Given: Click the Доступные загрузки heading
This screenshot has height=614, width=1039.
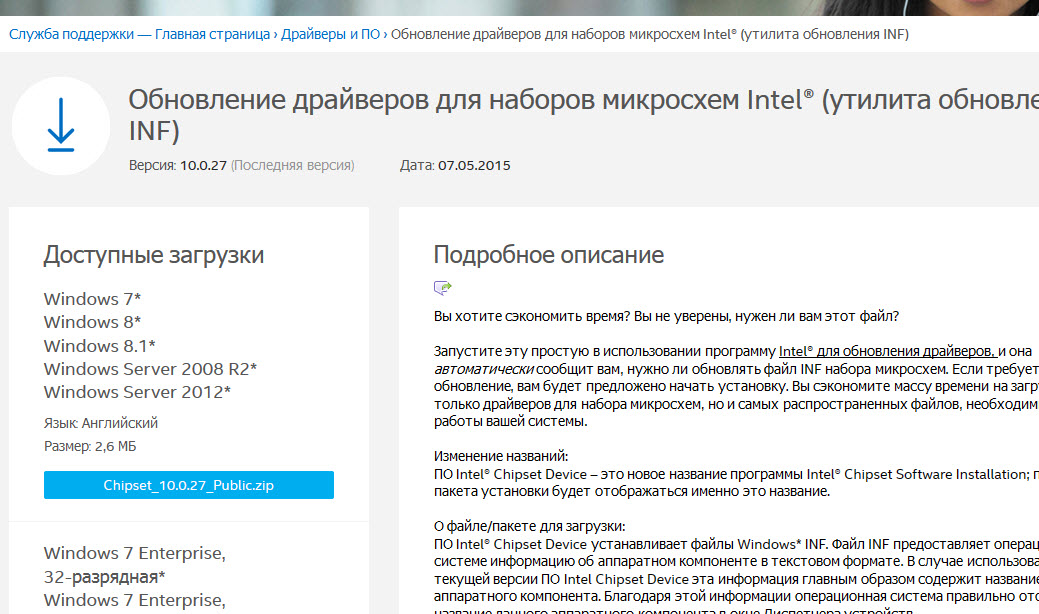Looking at the screenshot, I should (153, 255).
